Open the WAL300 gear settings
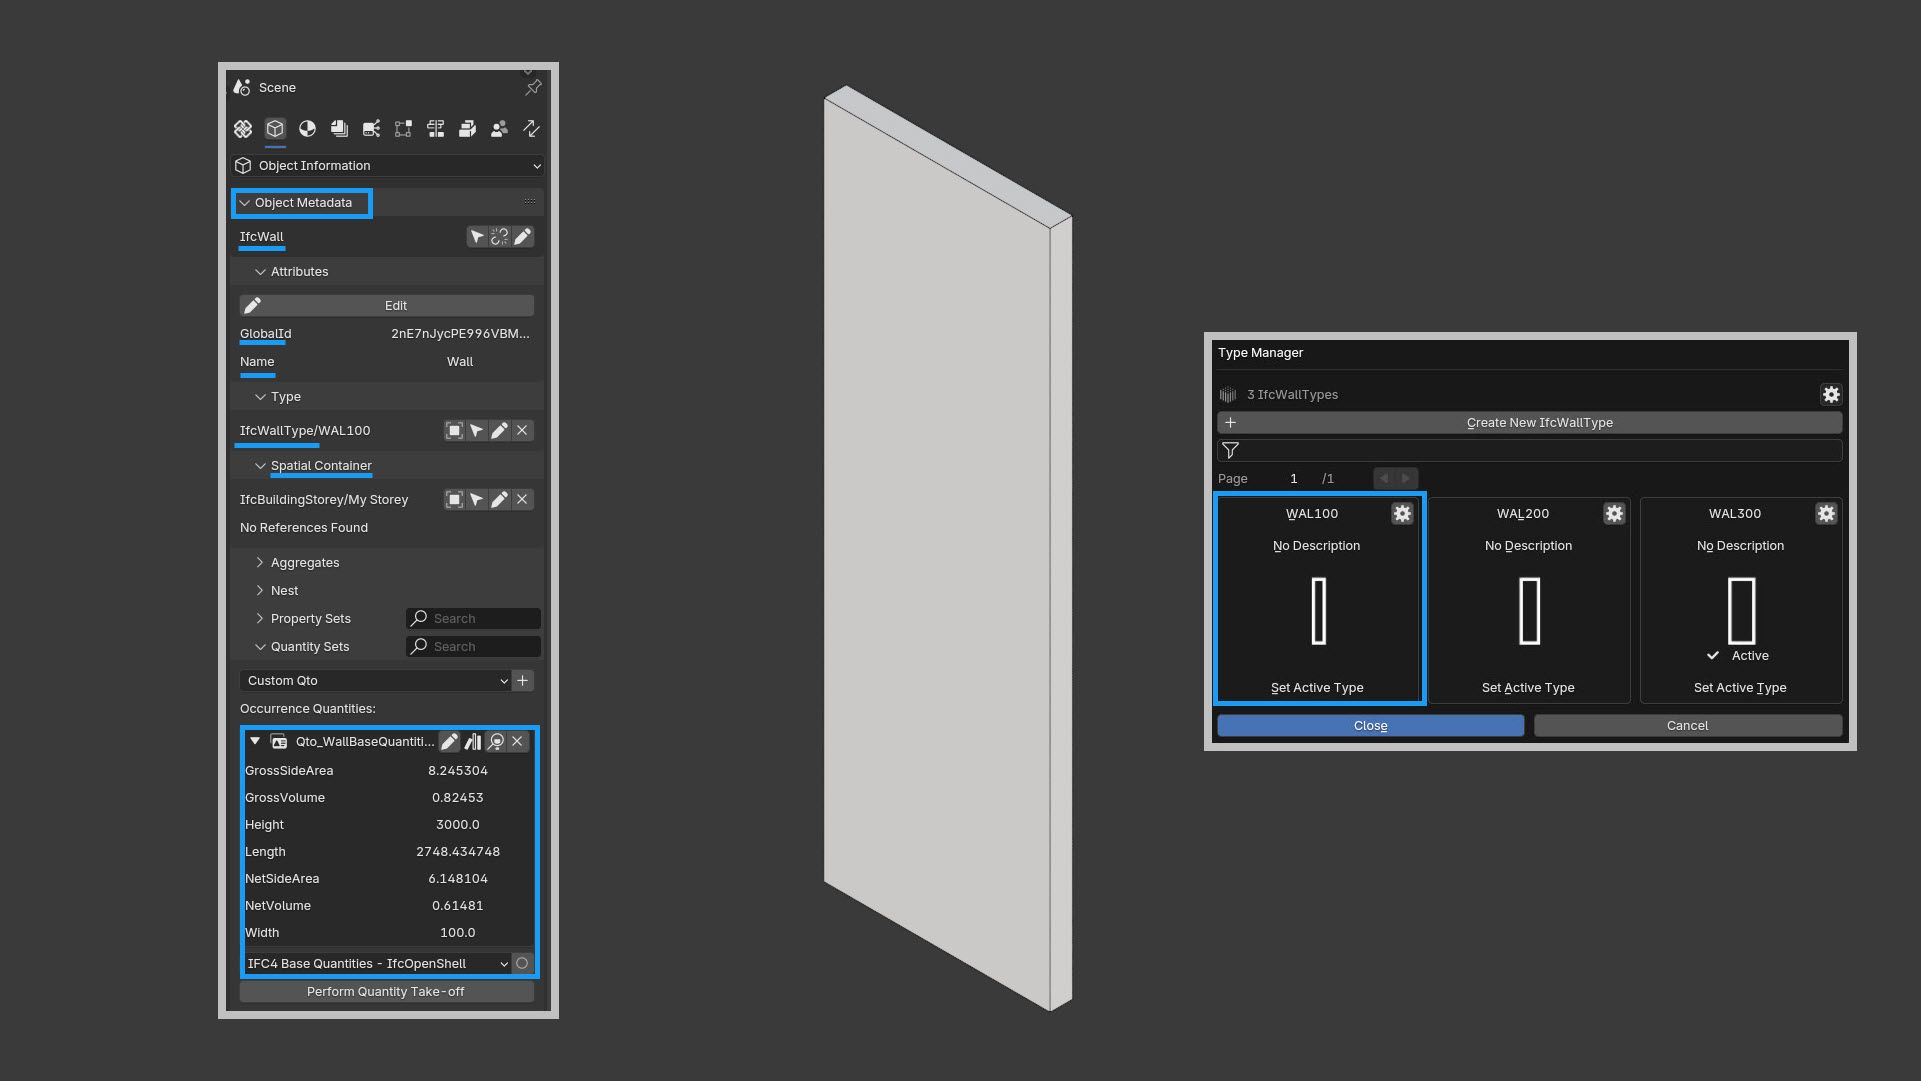The width and height of the screenshot is (1921, 1081). 1826,514
